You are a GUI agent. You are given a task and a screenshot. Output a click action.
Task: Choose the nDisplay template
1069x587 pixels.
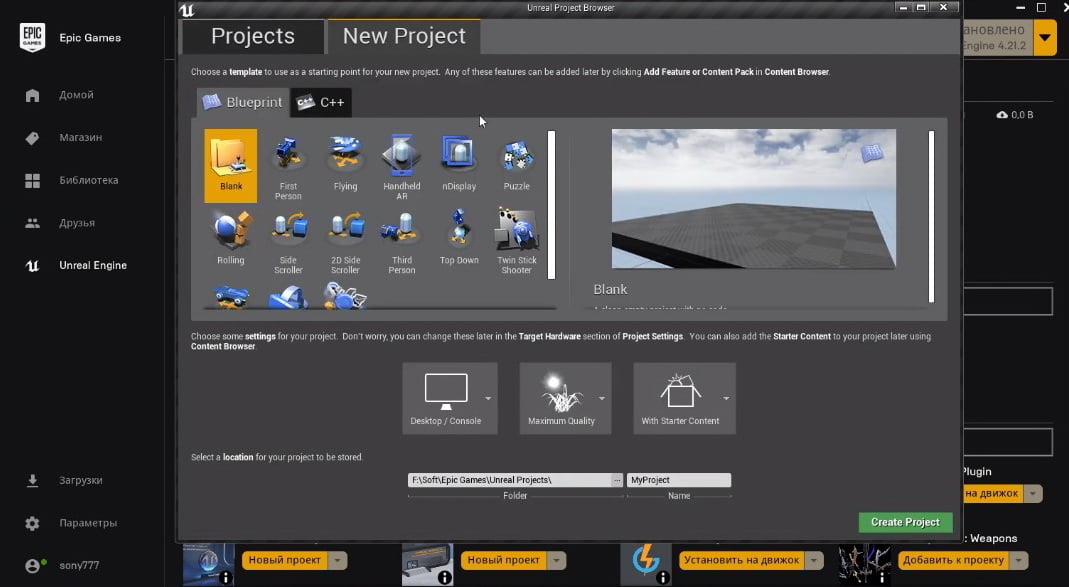click(459, 164)
